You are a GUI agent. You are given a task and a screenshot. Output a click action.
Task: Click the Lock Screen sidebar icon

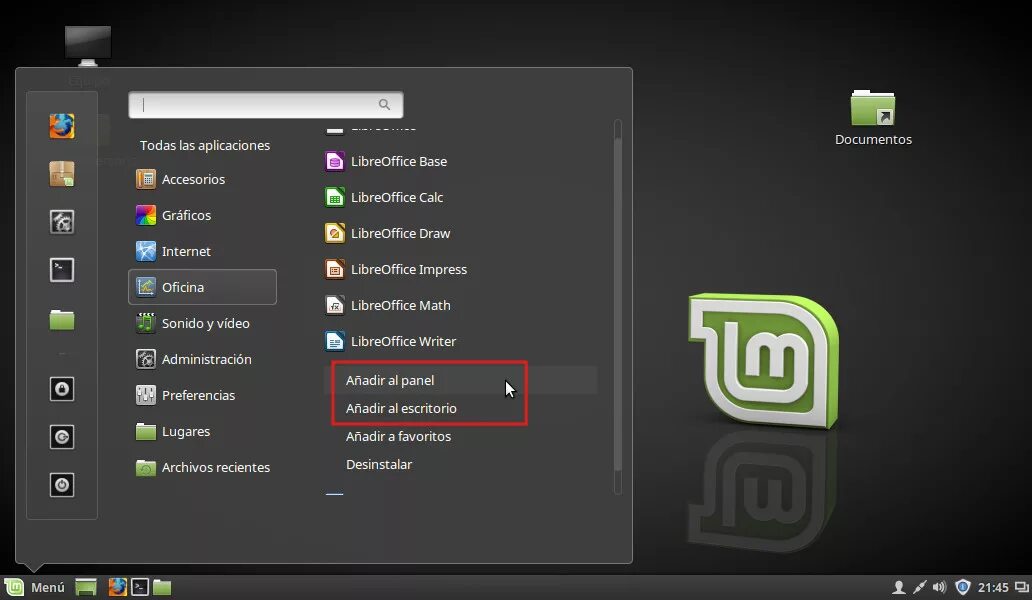coord(62,389)
